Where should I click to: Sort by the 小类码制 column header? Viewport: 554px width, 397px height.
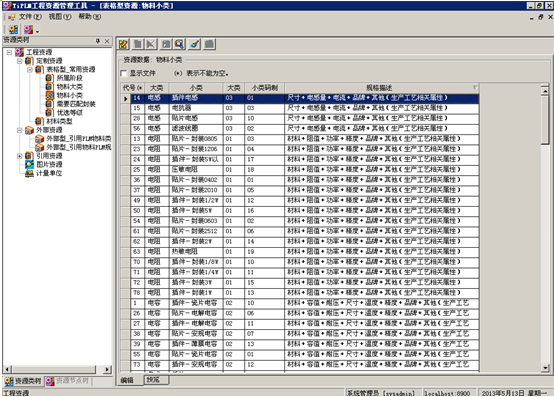tap(265, 88)
